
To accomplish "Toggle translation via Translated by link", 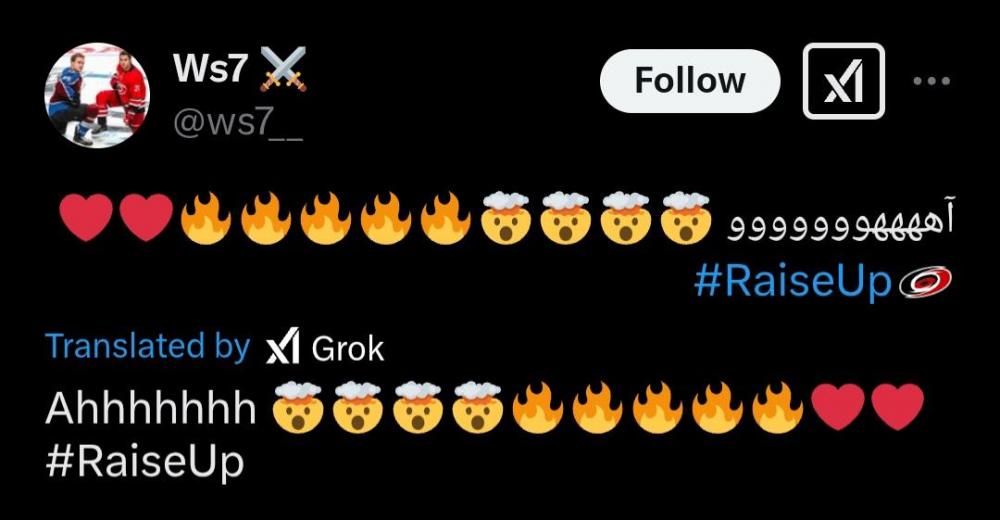I will point(148,347).
